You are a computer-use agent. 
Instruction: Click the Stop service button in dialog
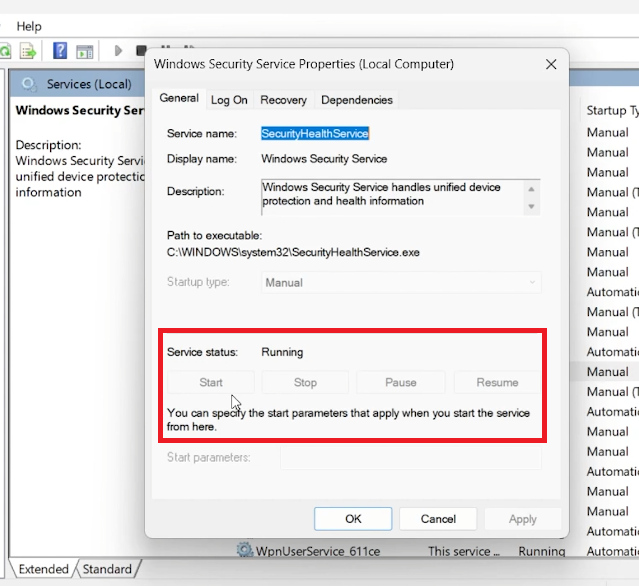coord(305,382)
